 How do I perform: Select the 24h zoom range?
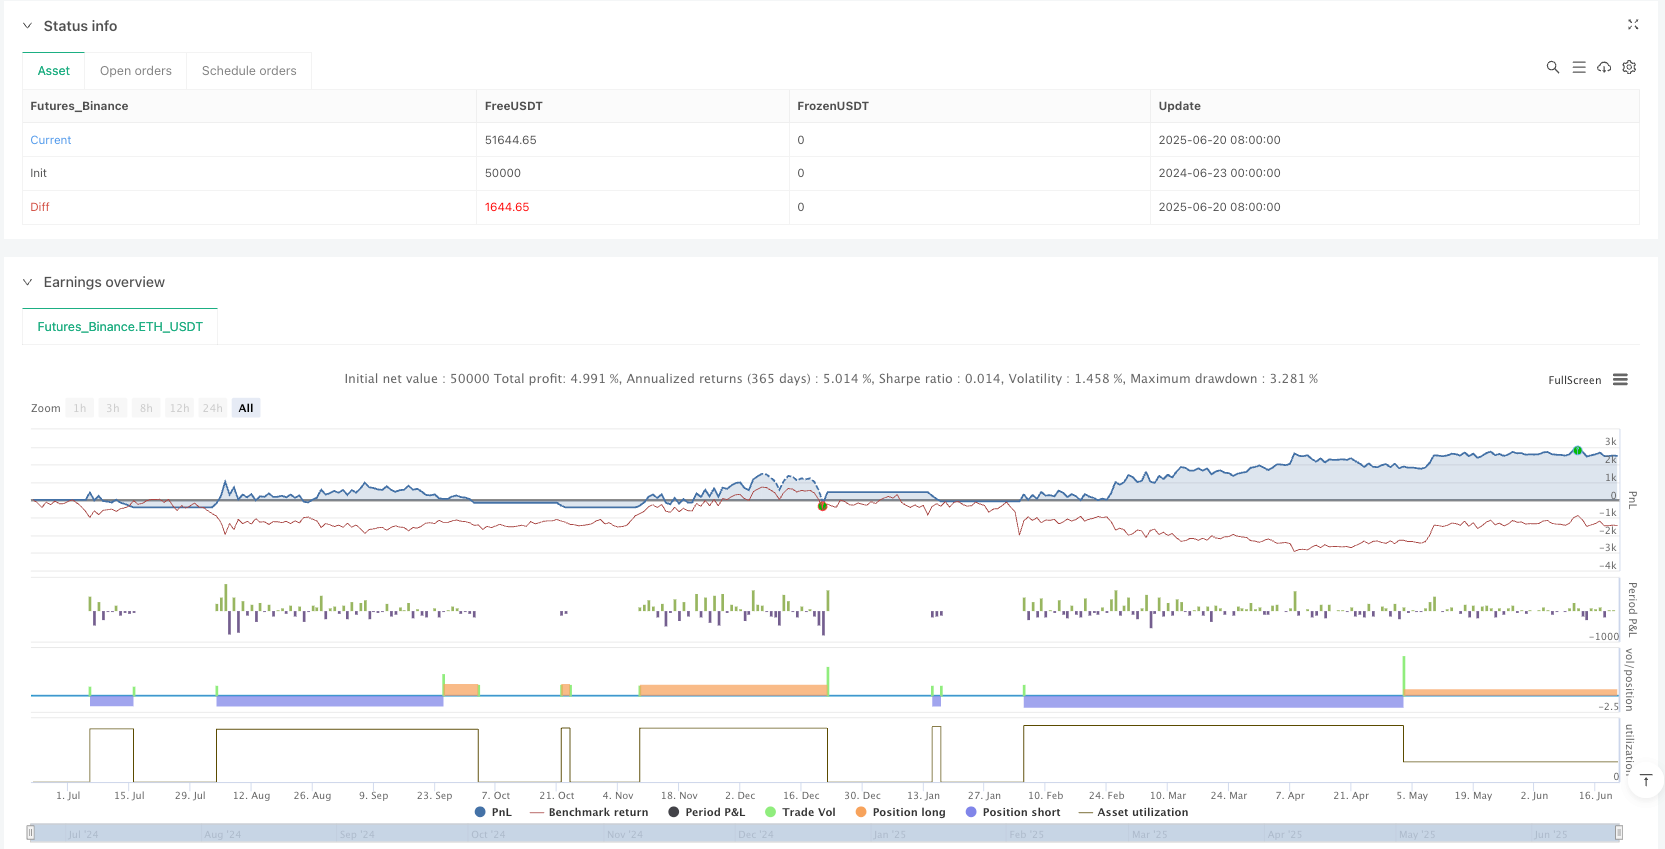point(212,408)
